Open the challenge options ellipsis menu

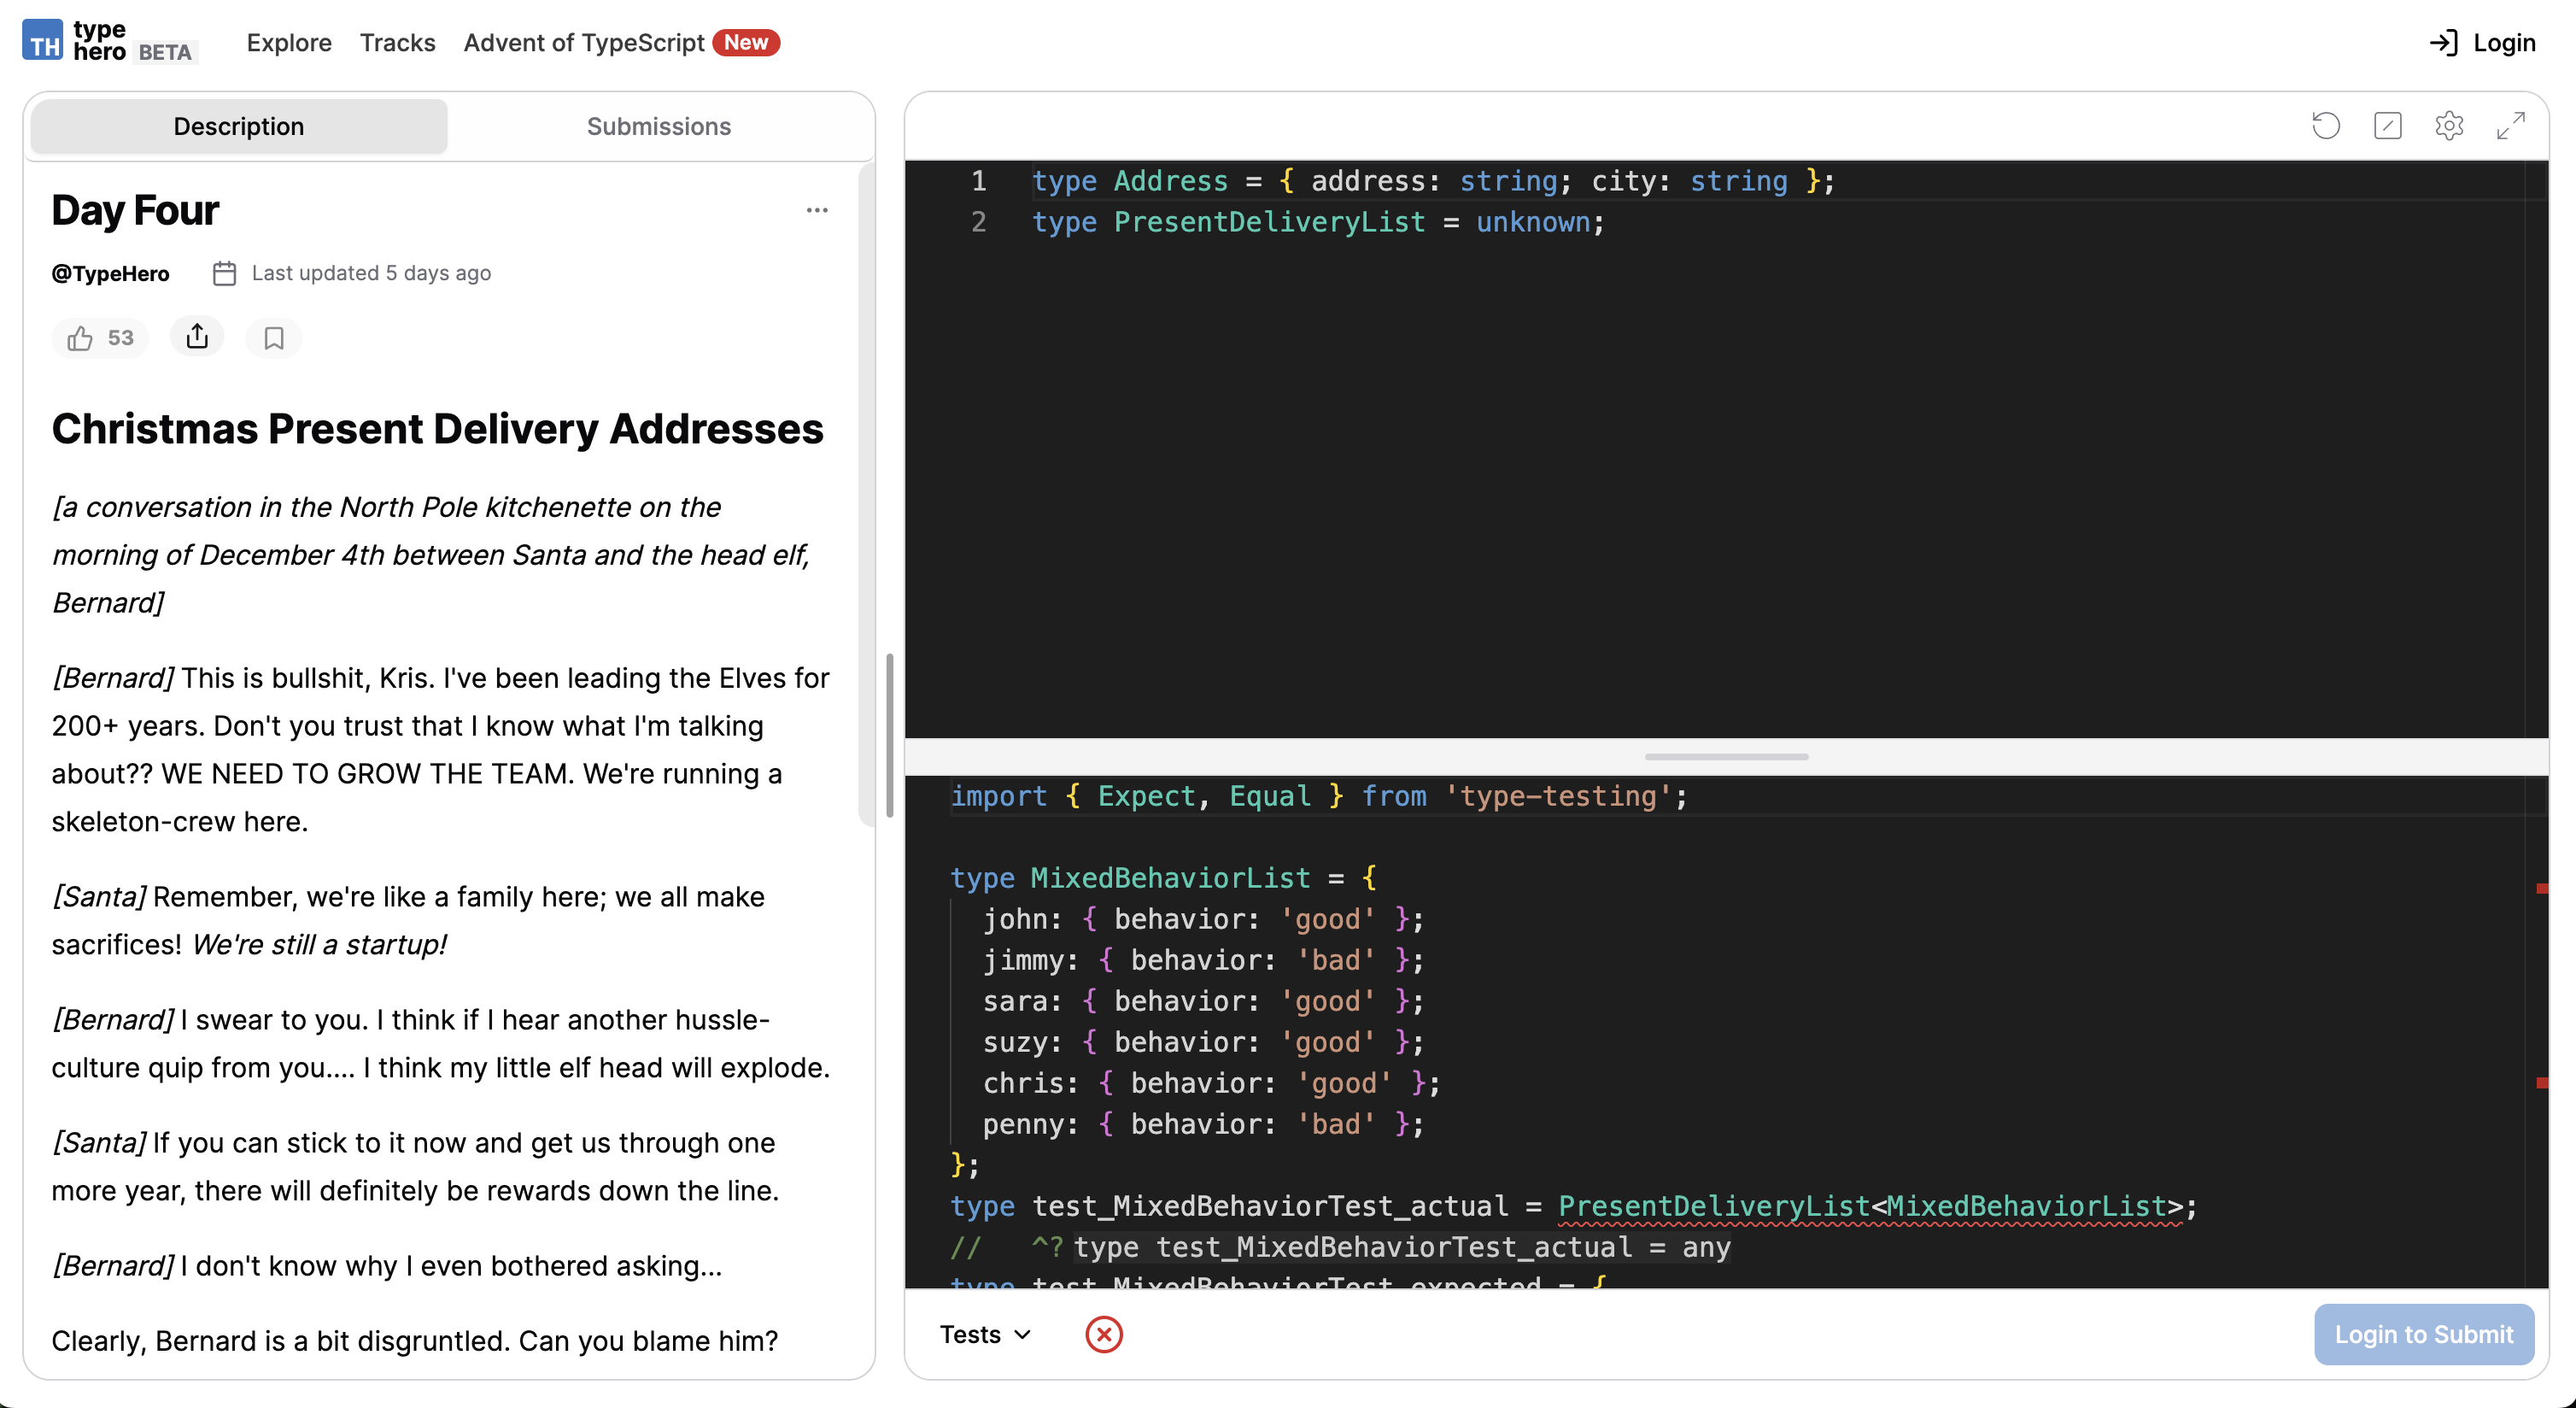(817, 209)
